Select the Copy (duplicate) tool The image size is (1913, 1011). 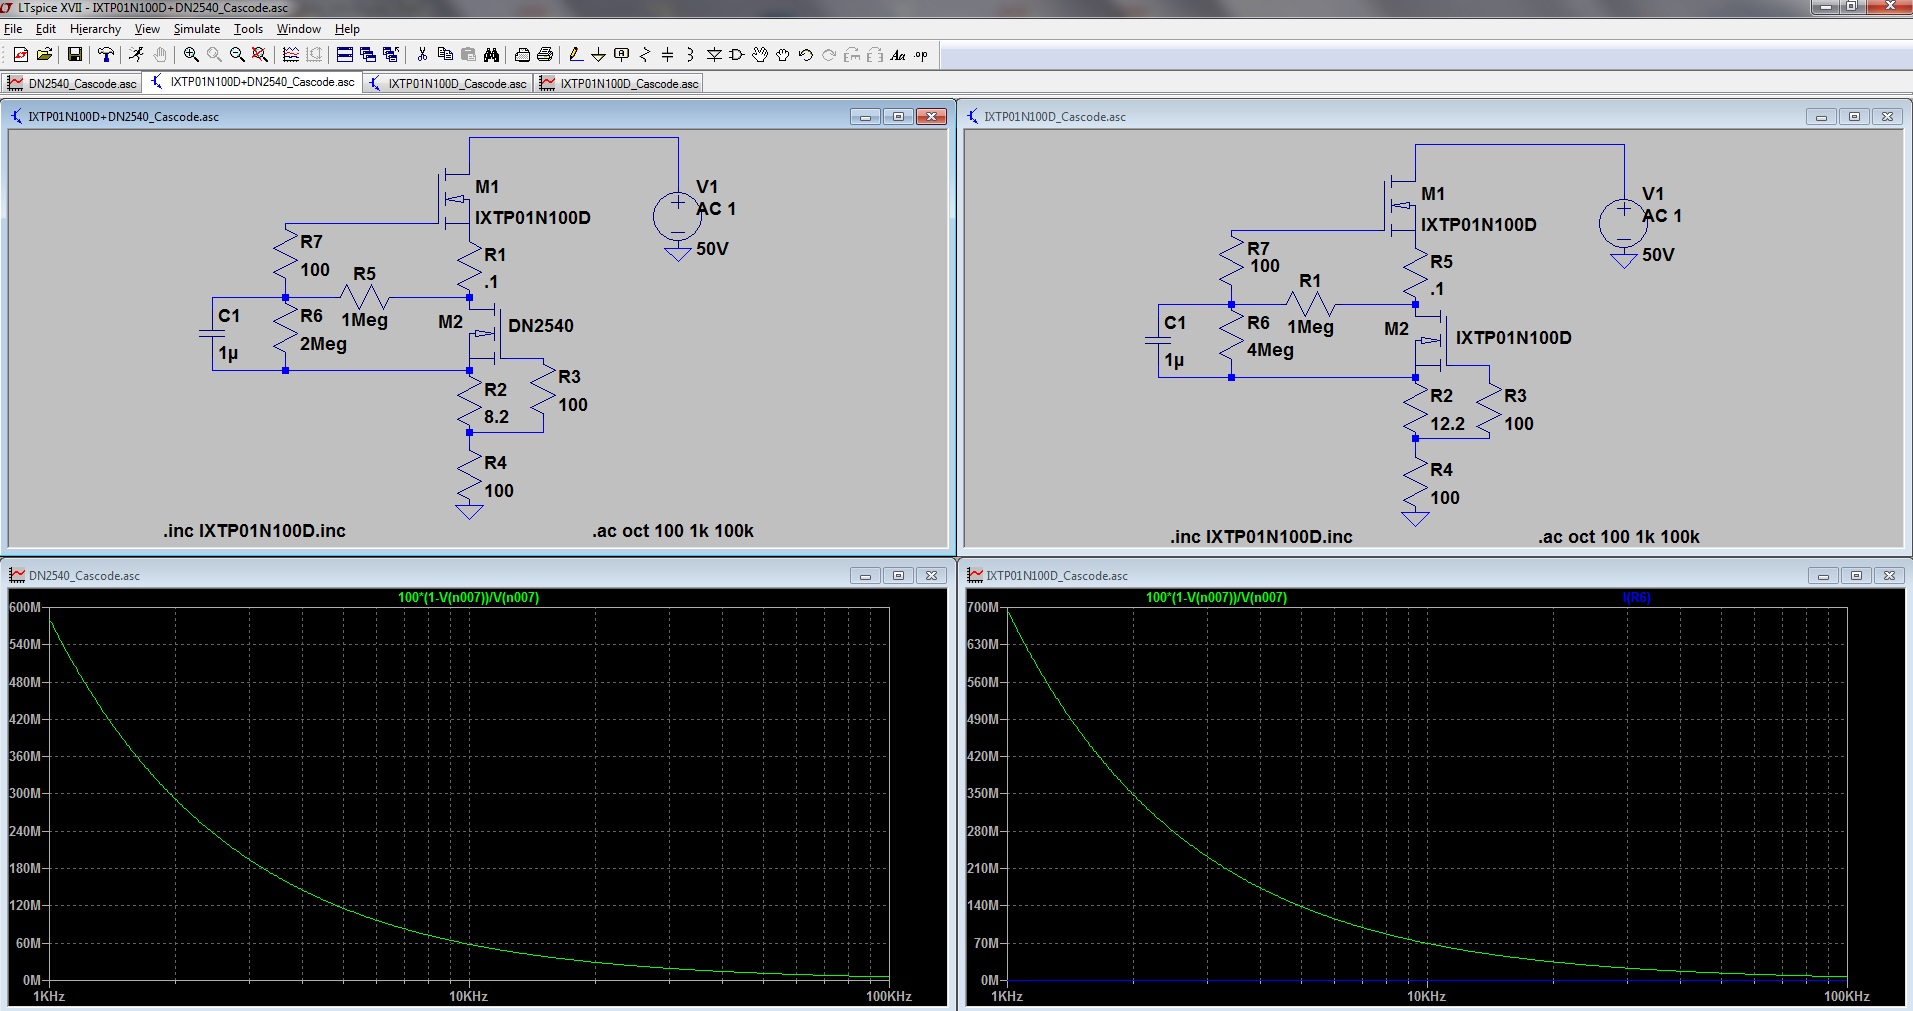pyautogui.click(x=446, y=55)
